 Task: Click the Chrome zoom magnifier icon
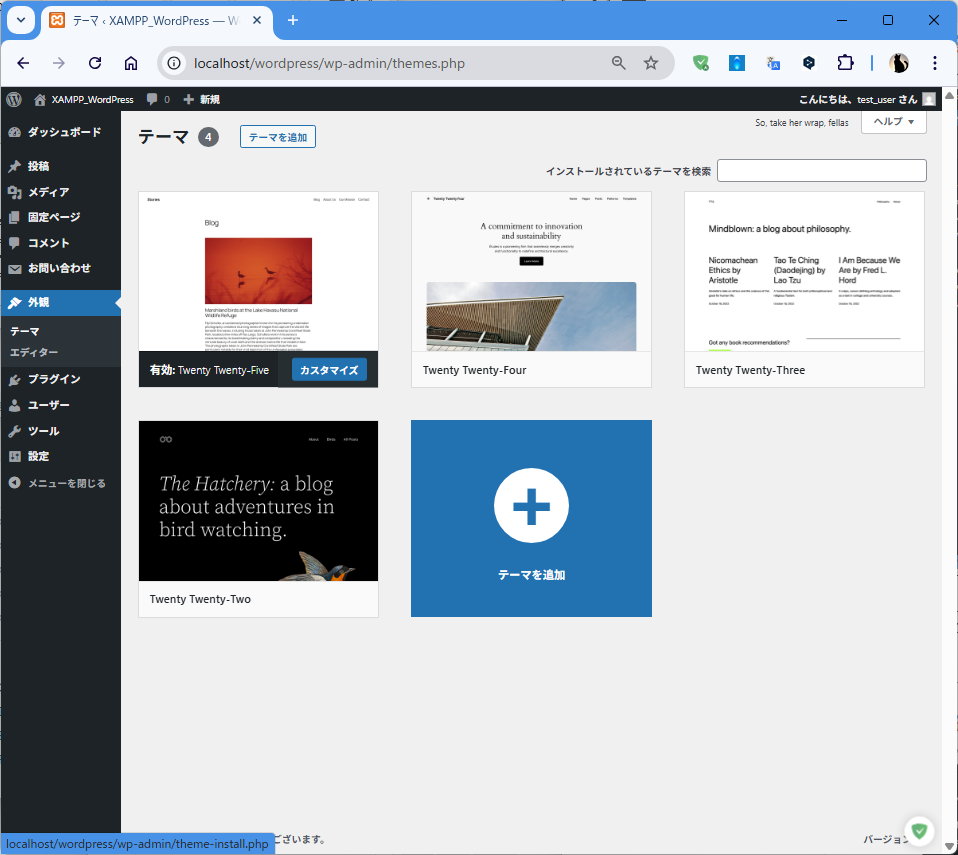pos(619,63)
